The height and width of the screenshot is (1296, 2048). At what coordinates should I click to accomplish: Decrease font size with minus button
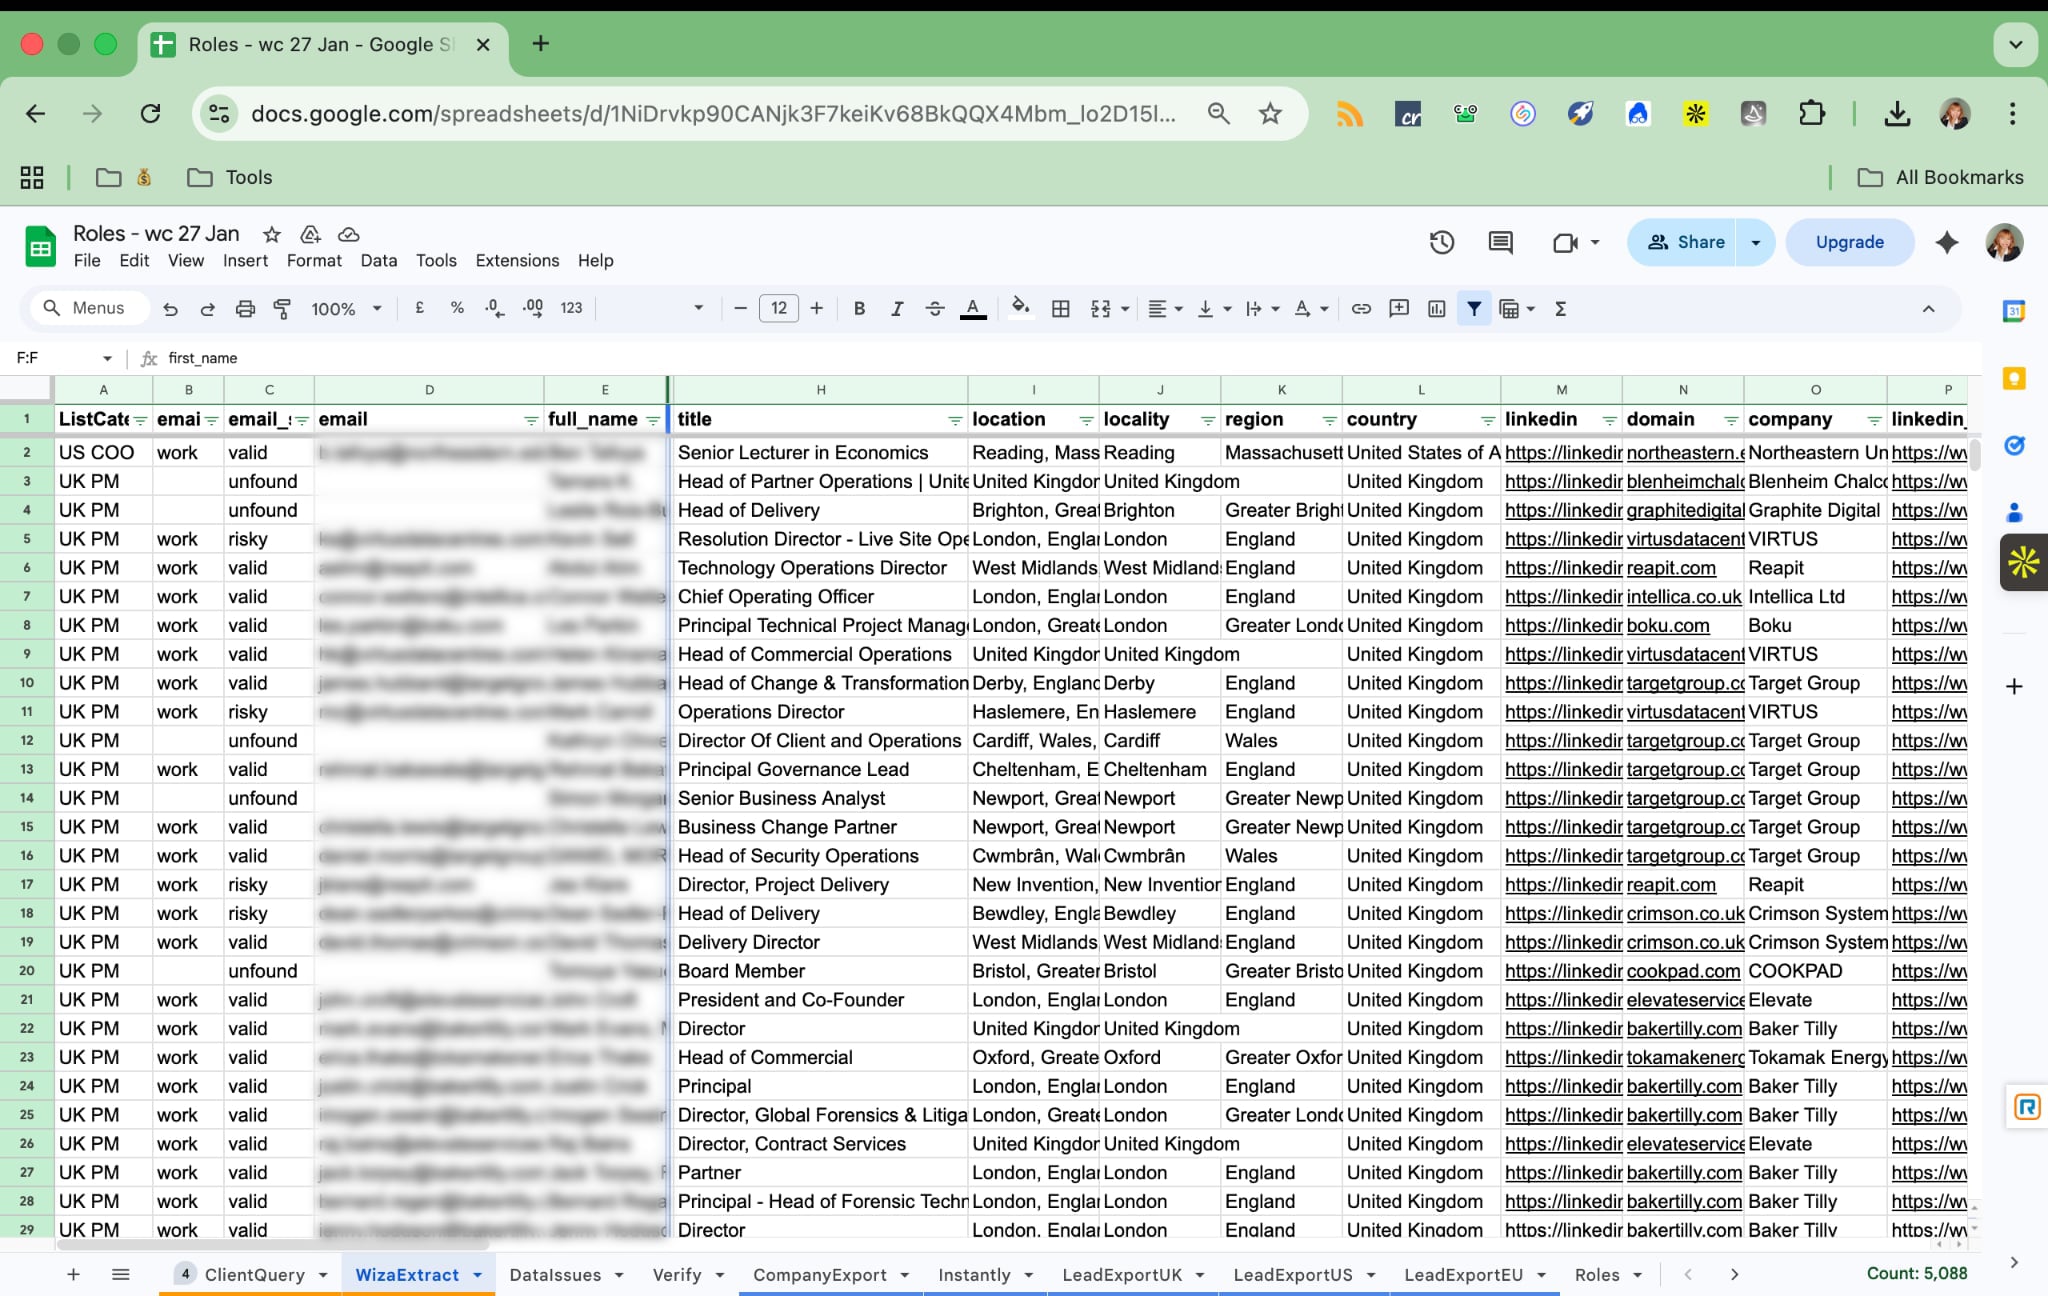740,309
